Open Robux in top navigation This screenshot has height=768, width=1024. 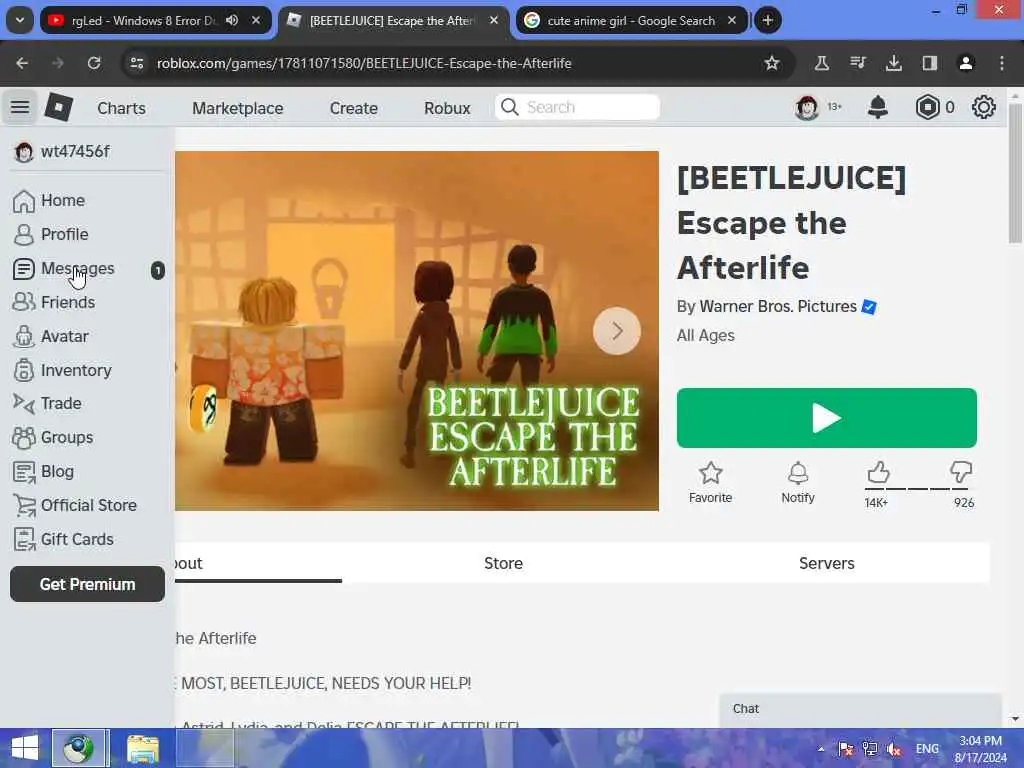[447, 108]
